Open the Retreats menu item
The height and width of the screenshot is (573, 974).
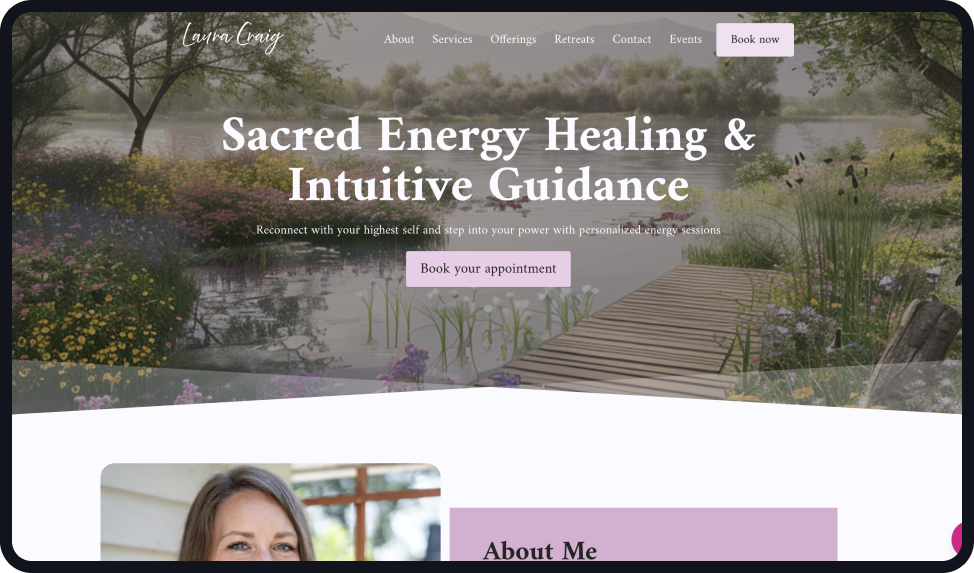pyautogui.click(x=574, y=39)
